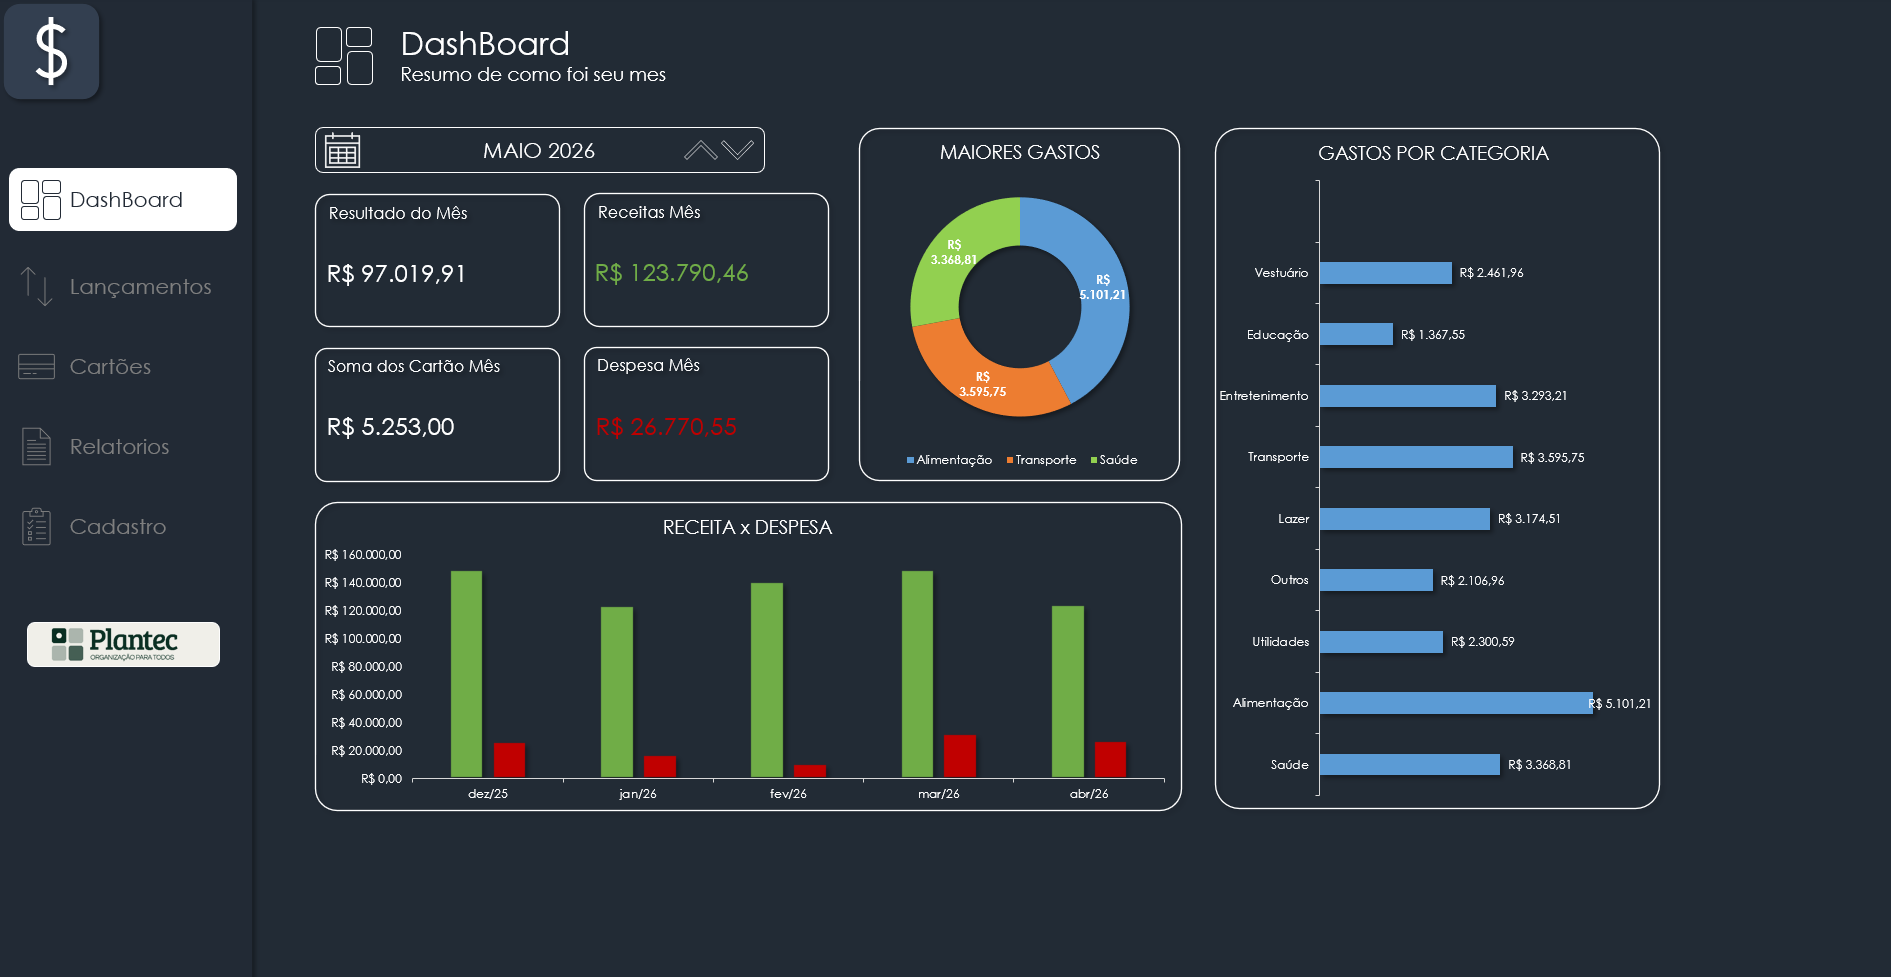Click the Lançamentos up-down arrows icon

37,287
